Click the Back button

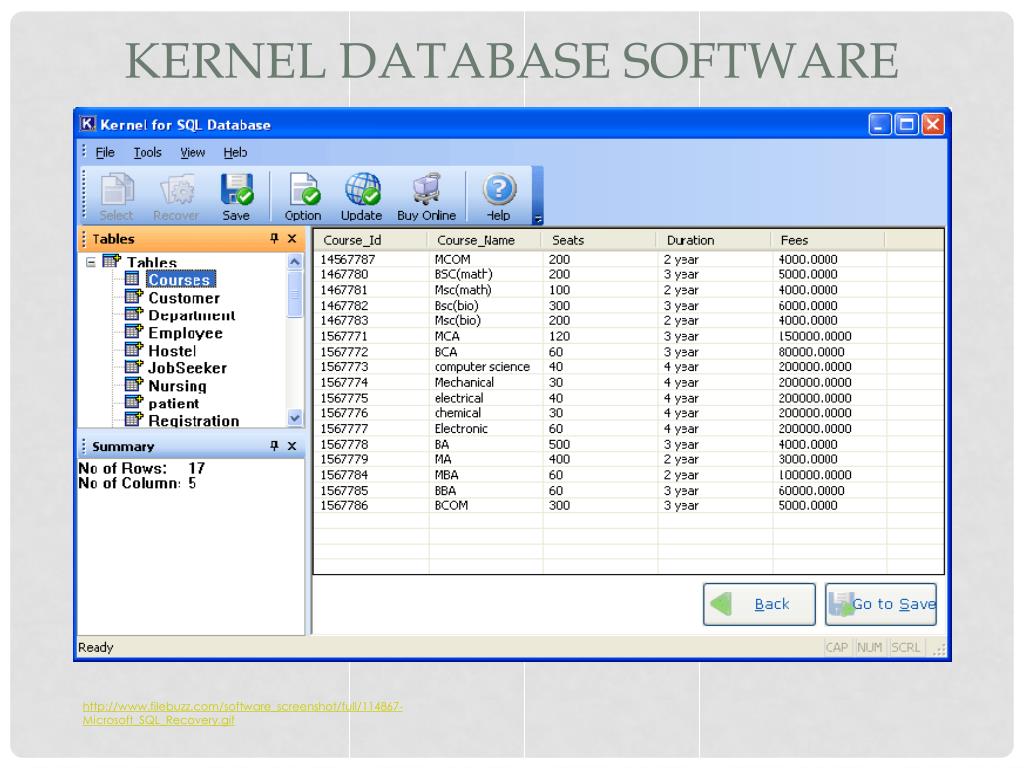(759, 604)
